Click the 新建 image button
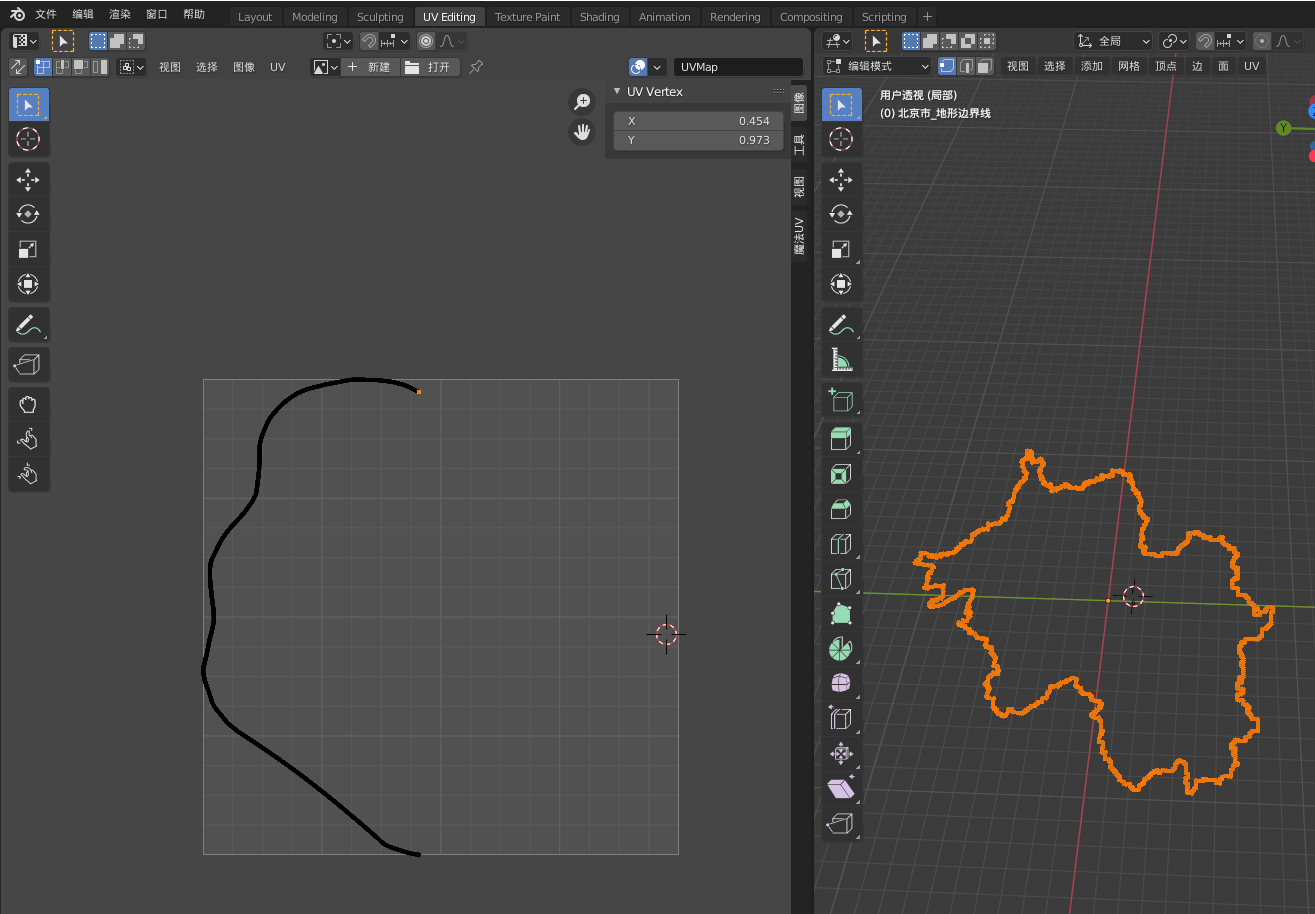This screenshot has height=914, width=1315. [x=371, y=67]
